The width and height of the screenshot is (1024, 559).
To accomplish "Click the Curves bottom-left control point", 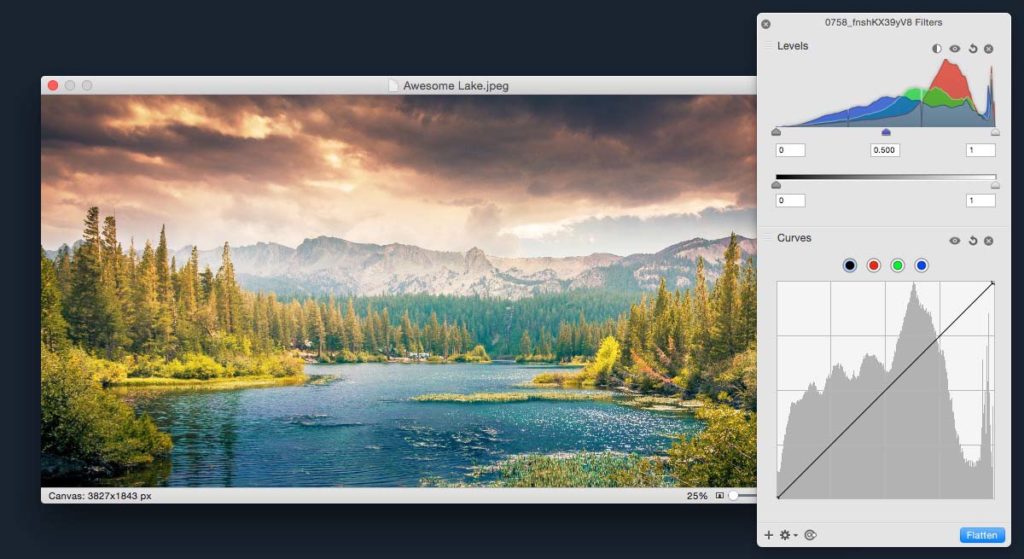I will pyautogui.click(x=778, y=498).
